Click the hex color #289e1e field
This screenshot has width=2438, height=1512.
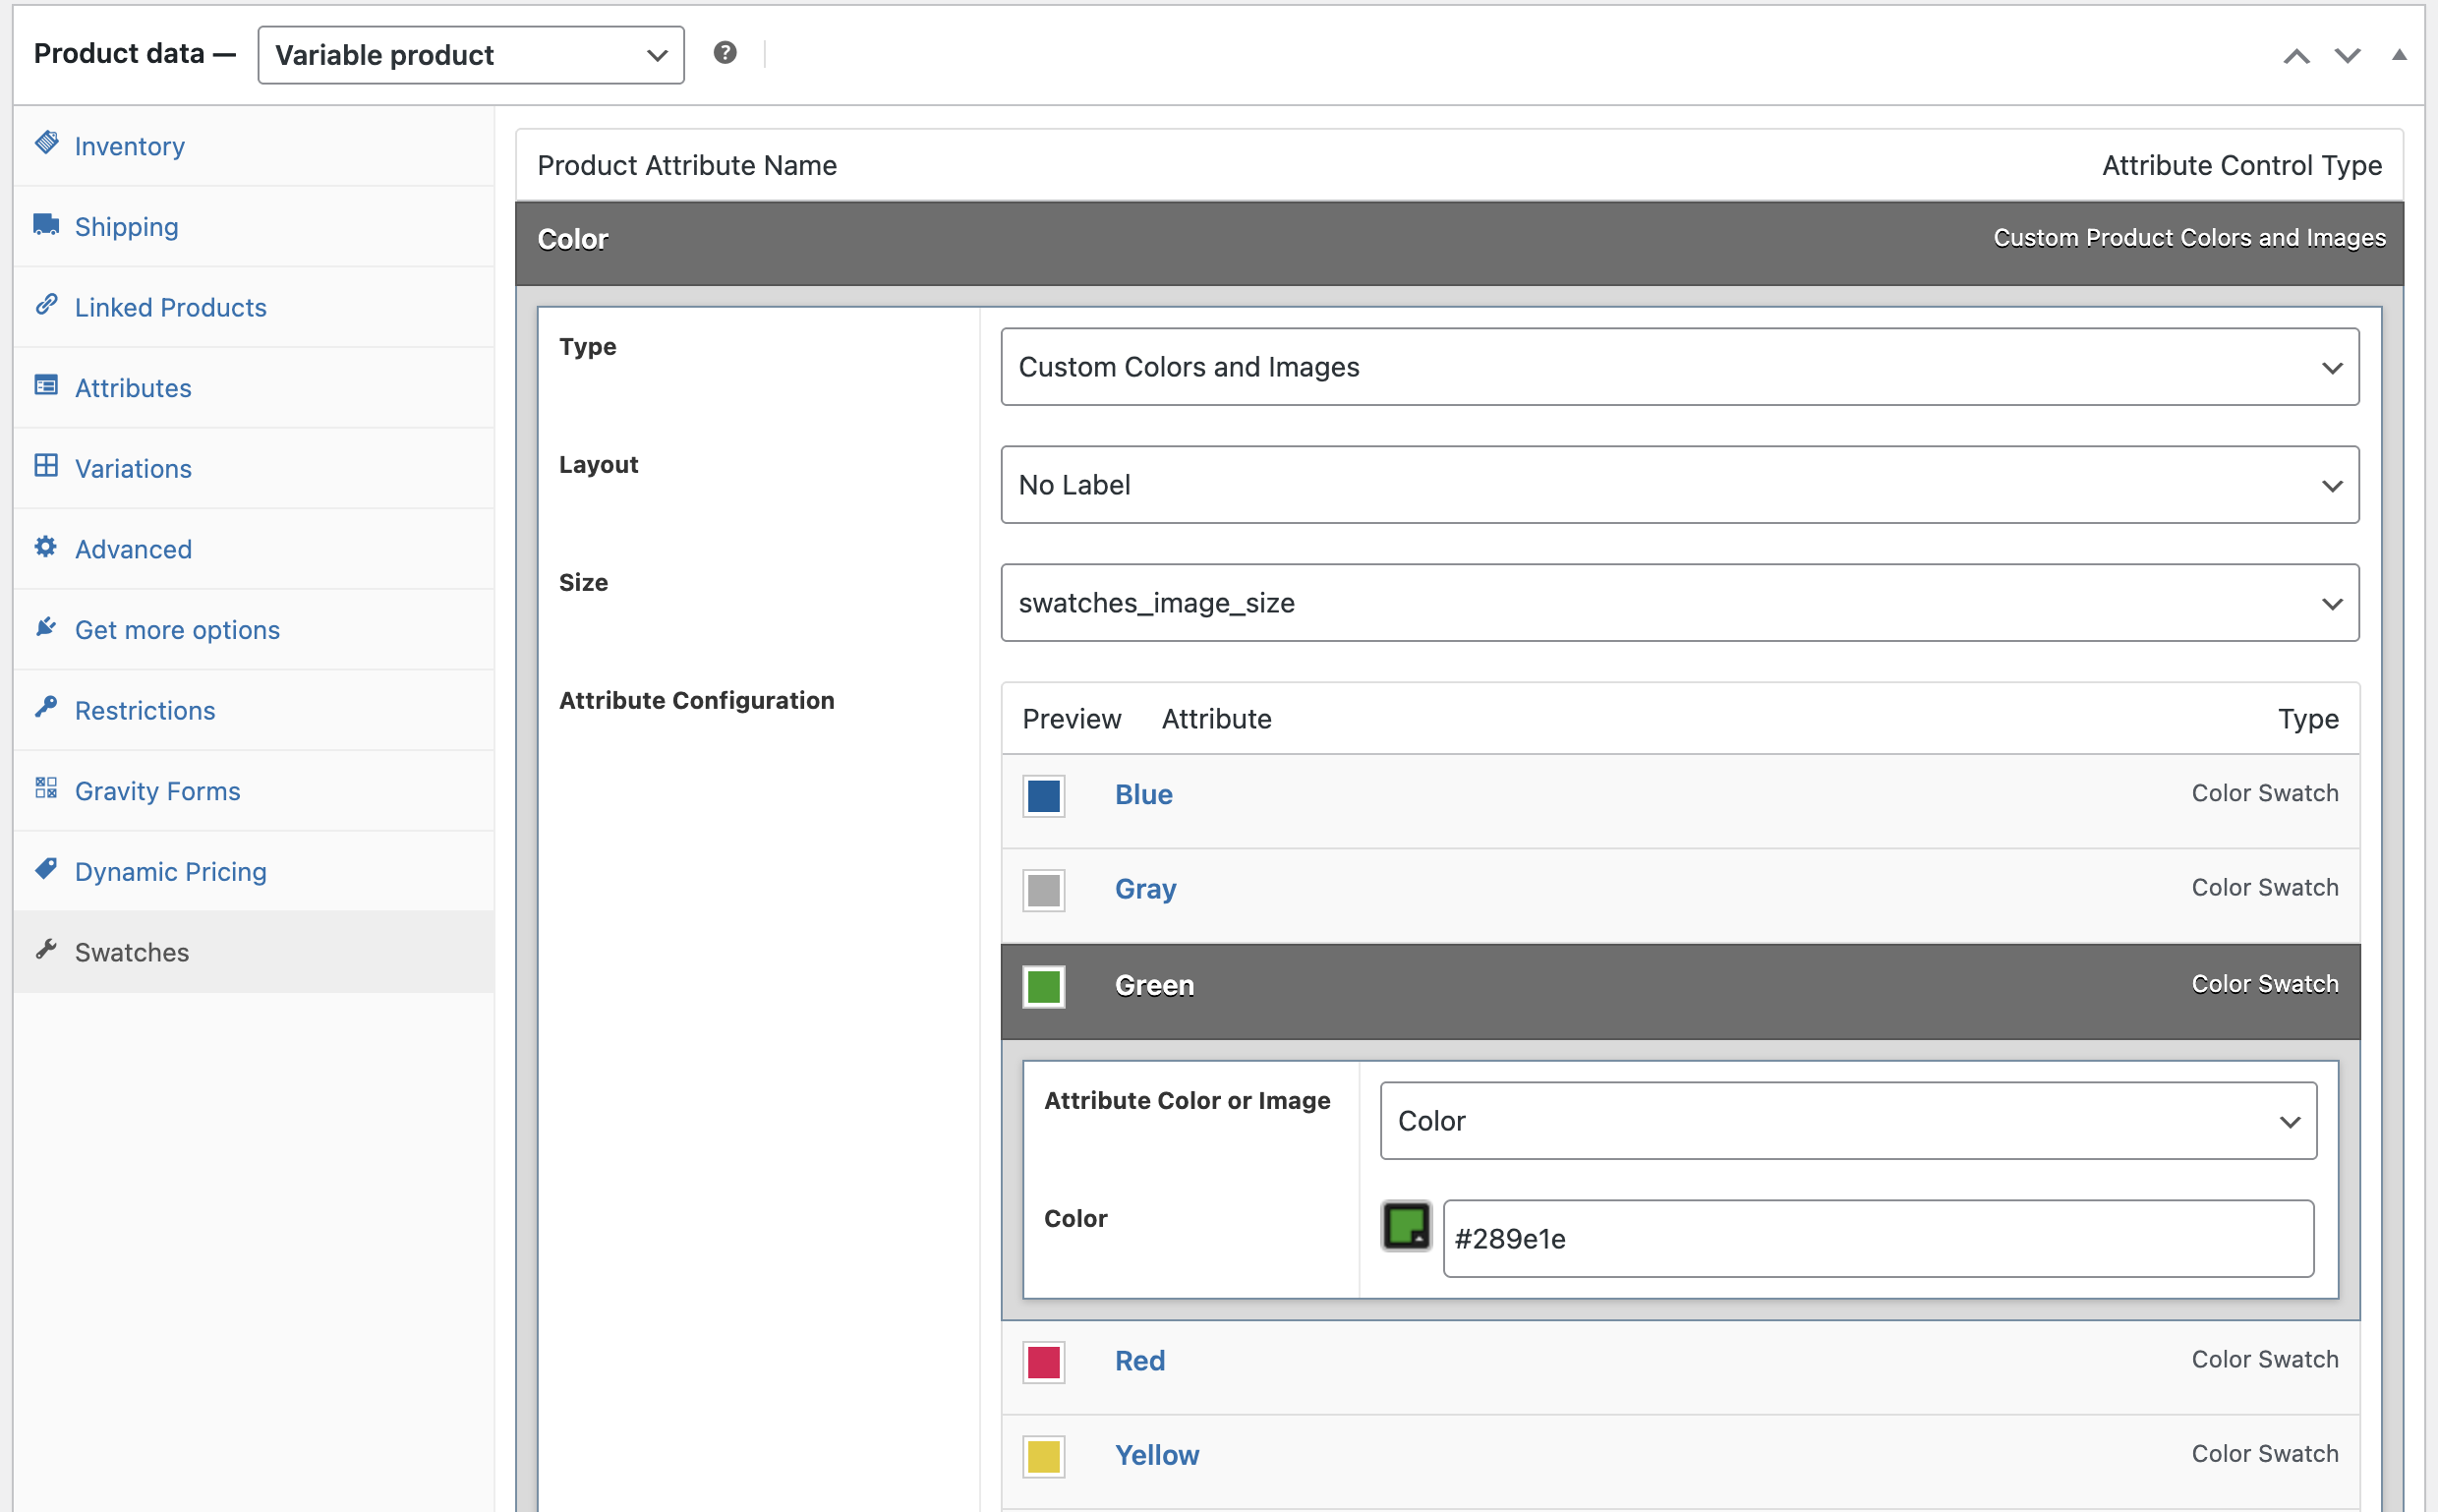click(x=1877, y=1239)
